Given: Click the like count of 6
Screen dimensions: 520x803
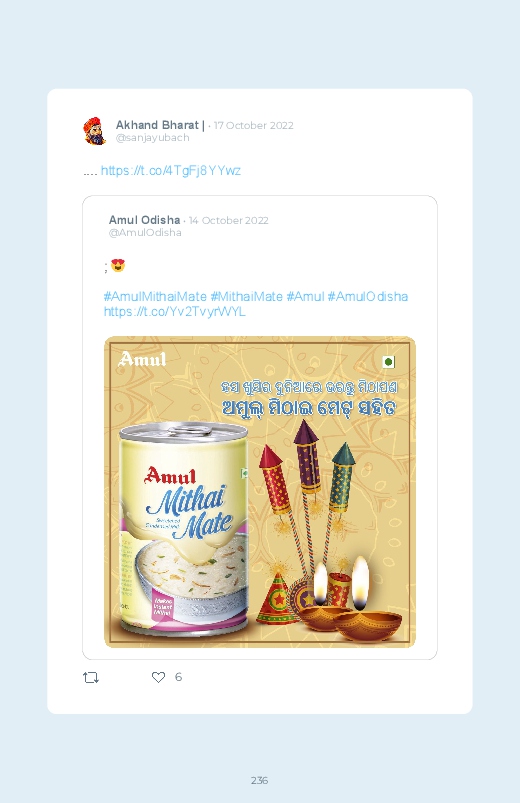Looking at the screenshot, I should [178, 677].
